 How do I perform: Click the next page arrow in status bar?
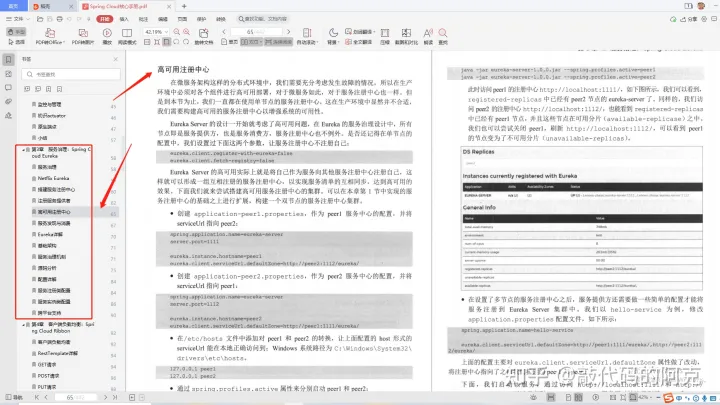(105, 397)
